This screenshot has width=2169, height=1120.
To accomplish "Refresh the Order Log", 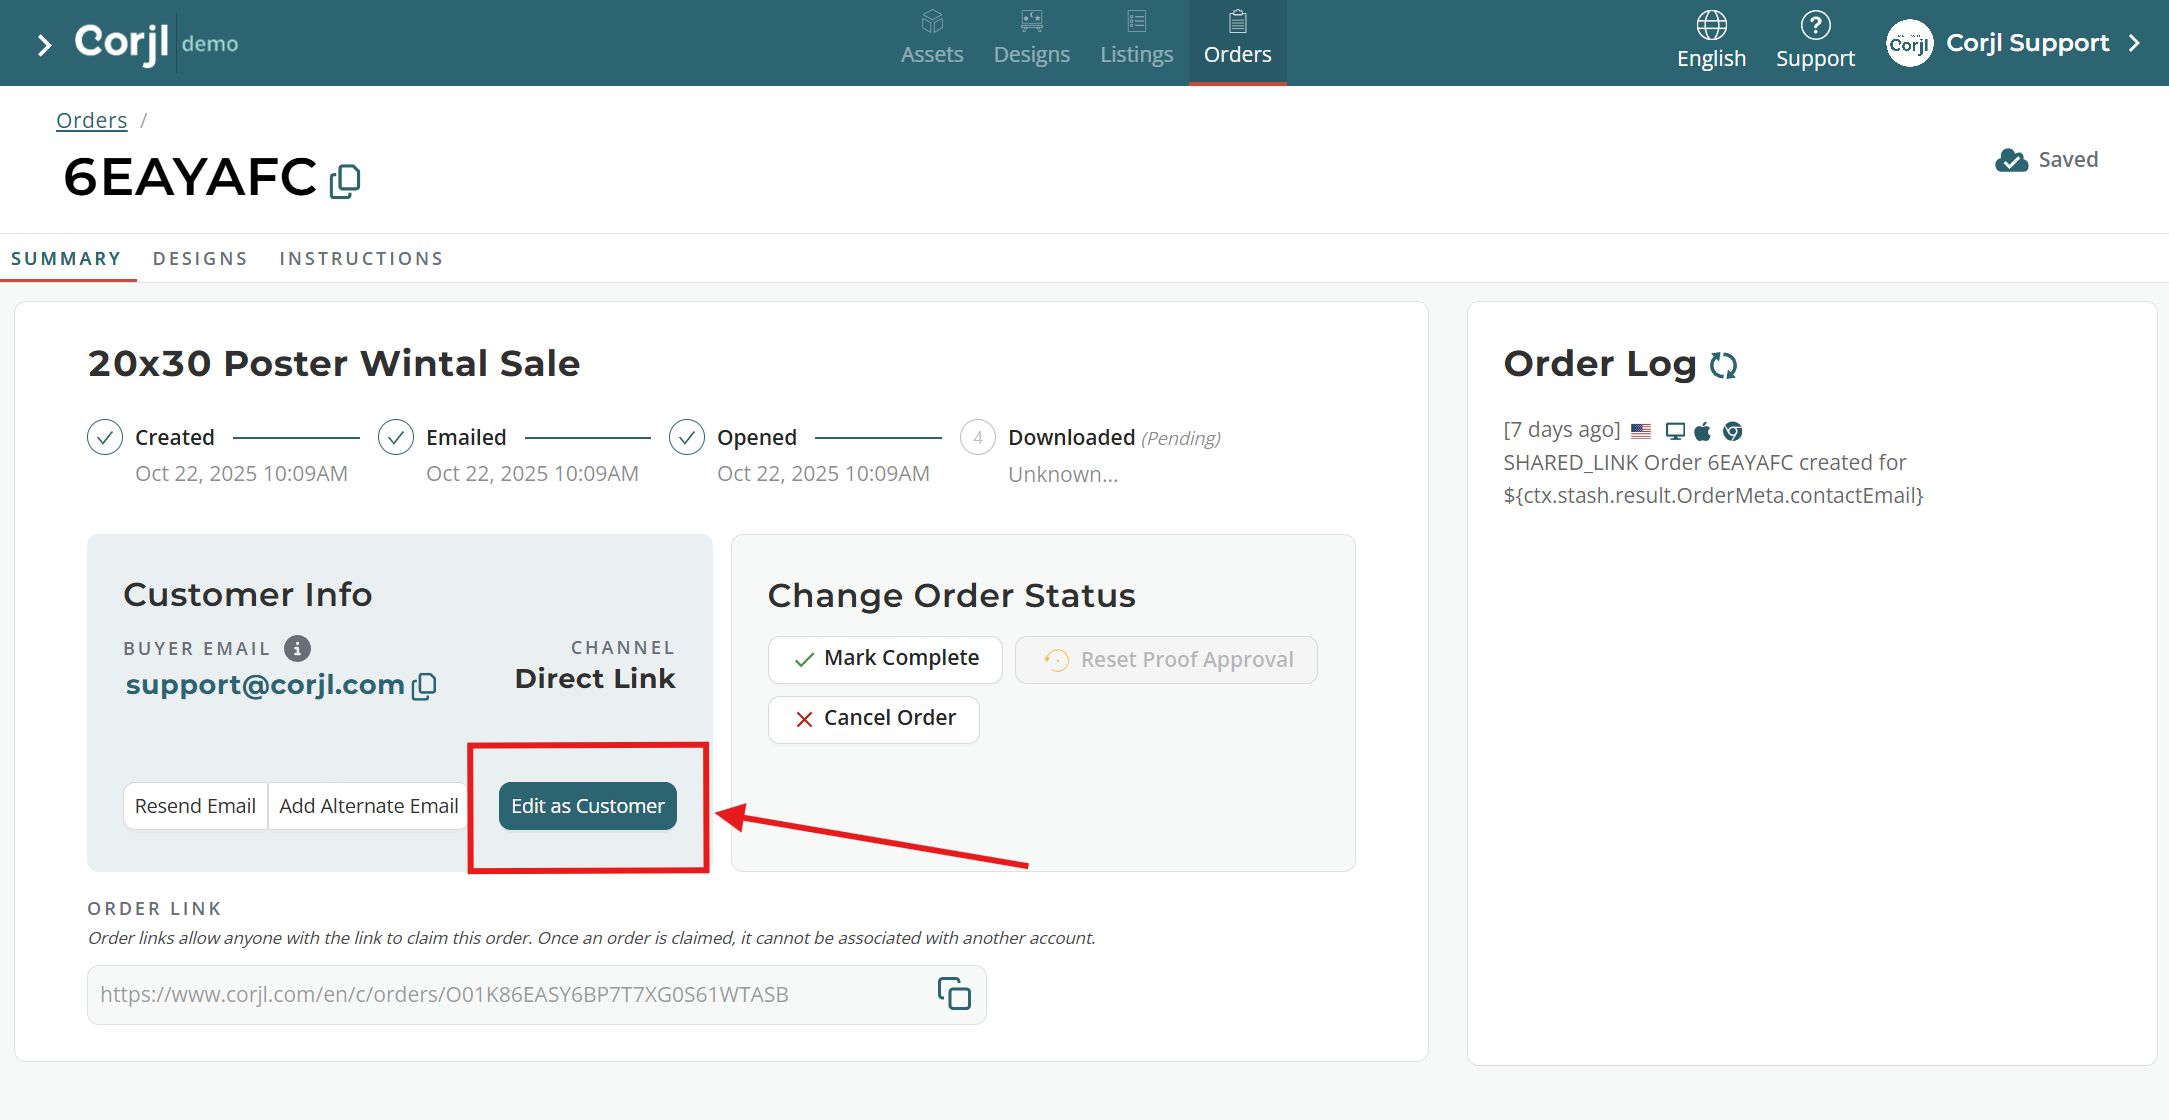I will point(1723,365).
